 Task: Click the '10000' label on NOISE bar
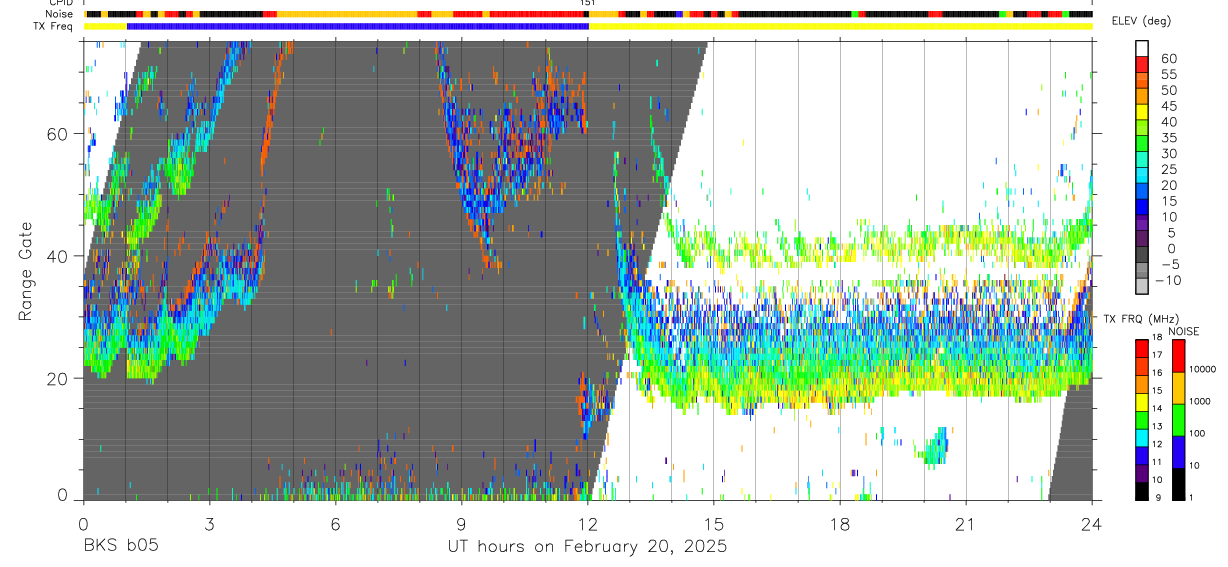[1201, 370]
